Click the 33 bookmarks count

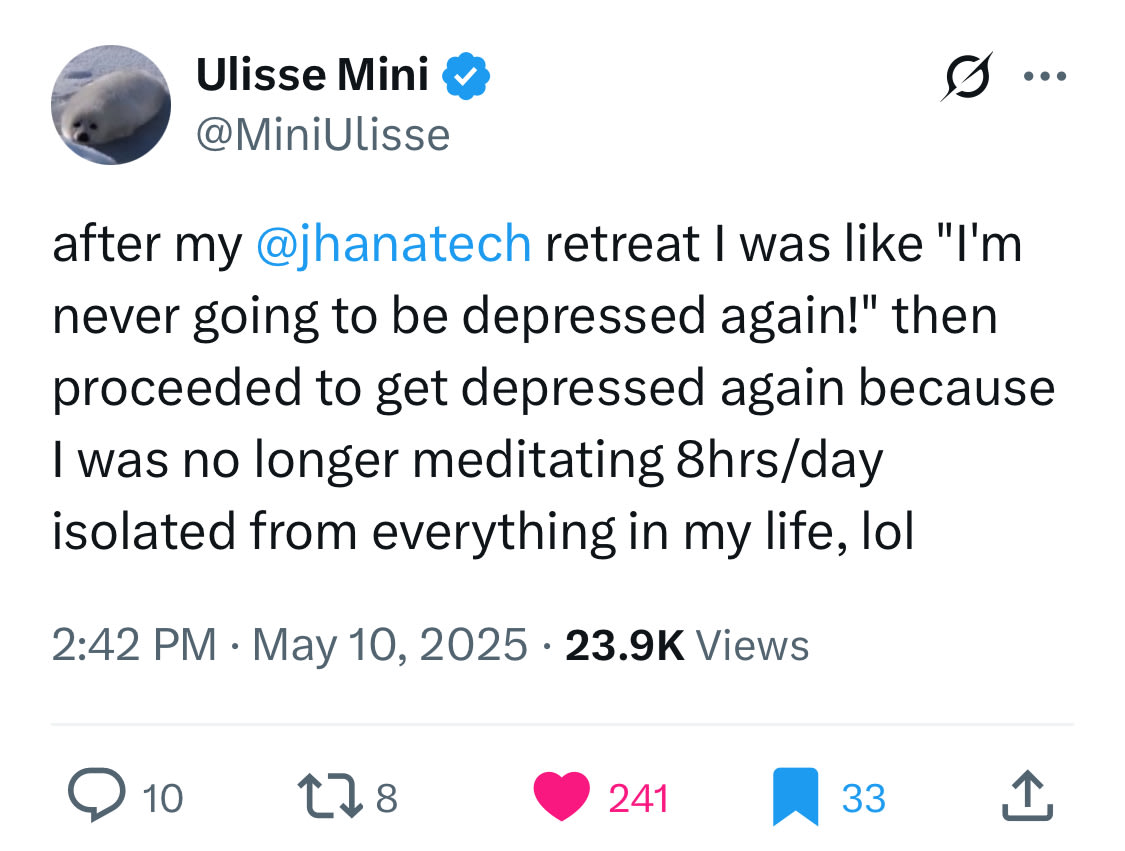[x=864, y=798]
